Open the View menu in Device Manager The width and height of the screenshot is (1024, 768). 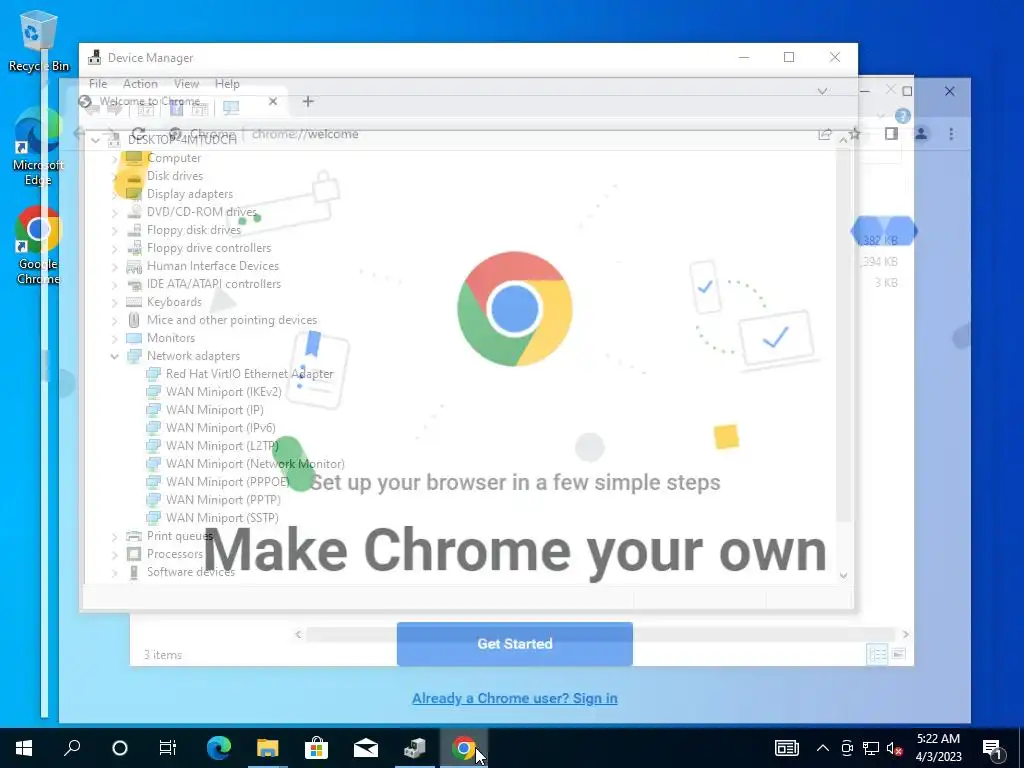[x=186, y=84]
